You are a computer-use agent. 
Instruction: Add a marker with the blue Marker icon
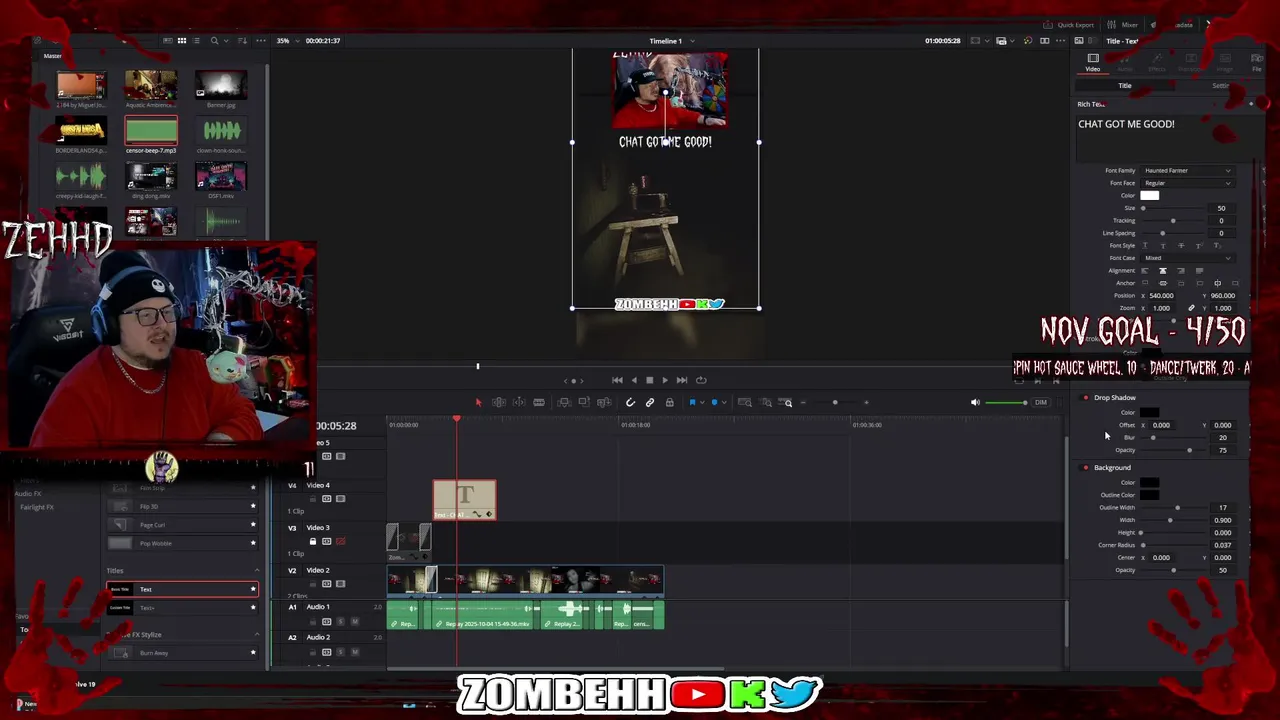click(714, 402)
